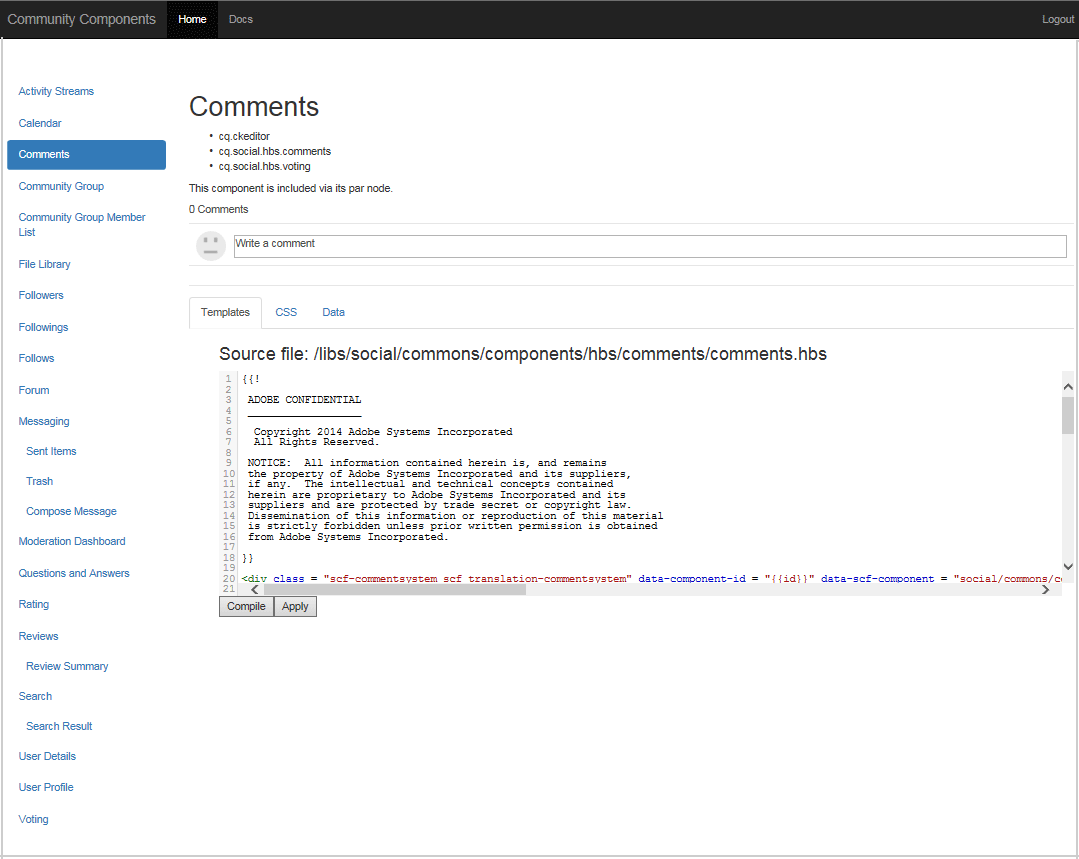Open Voting in the sidebar

click(x=33, y=819)
